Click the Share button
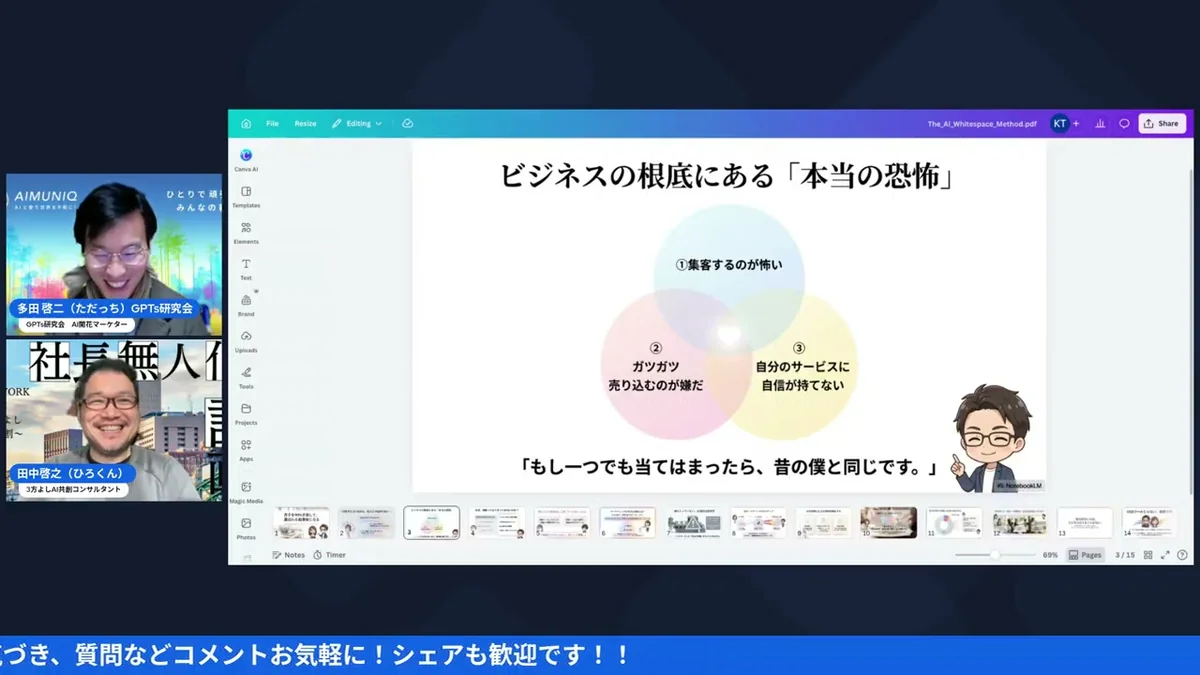Screen dimensions: 1200x675 [x=1161, y=123]
